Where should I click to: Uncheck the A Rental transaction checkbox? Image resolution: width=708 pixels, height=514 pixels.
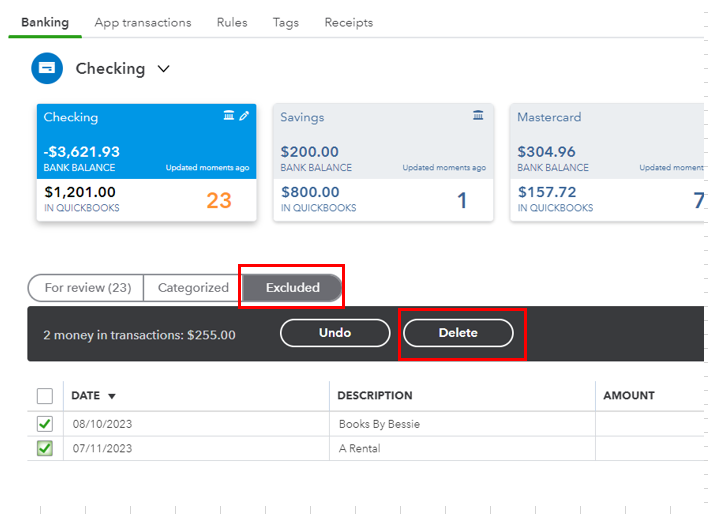45,449
